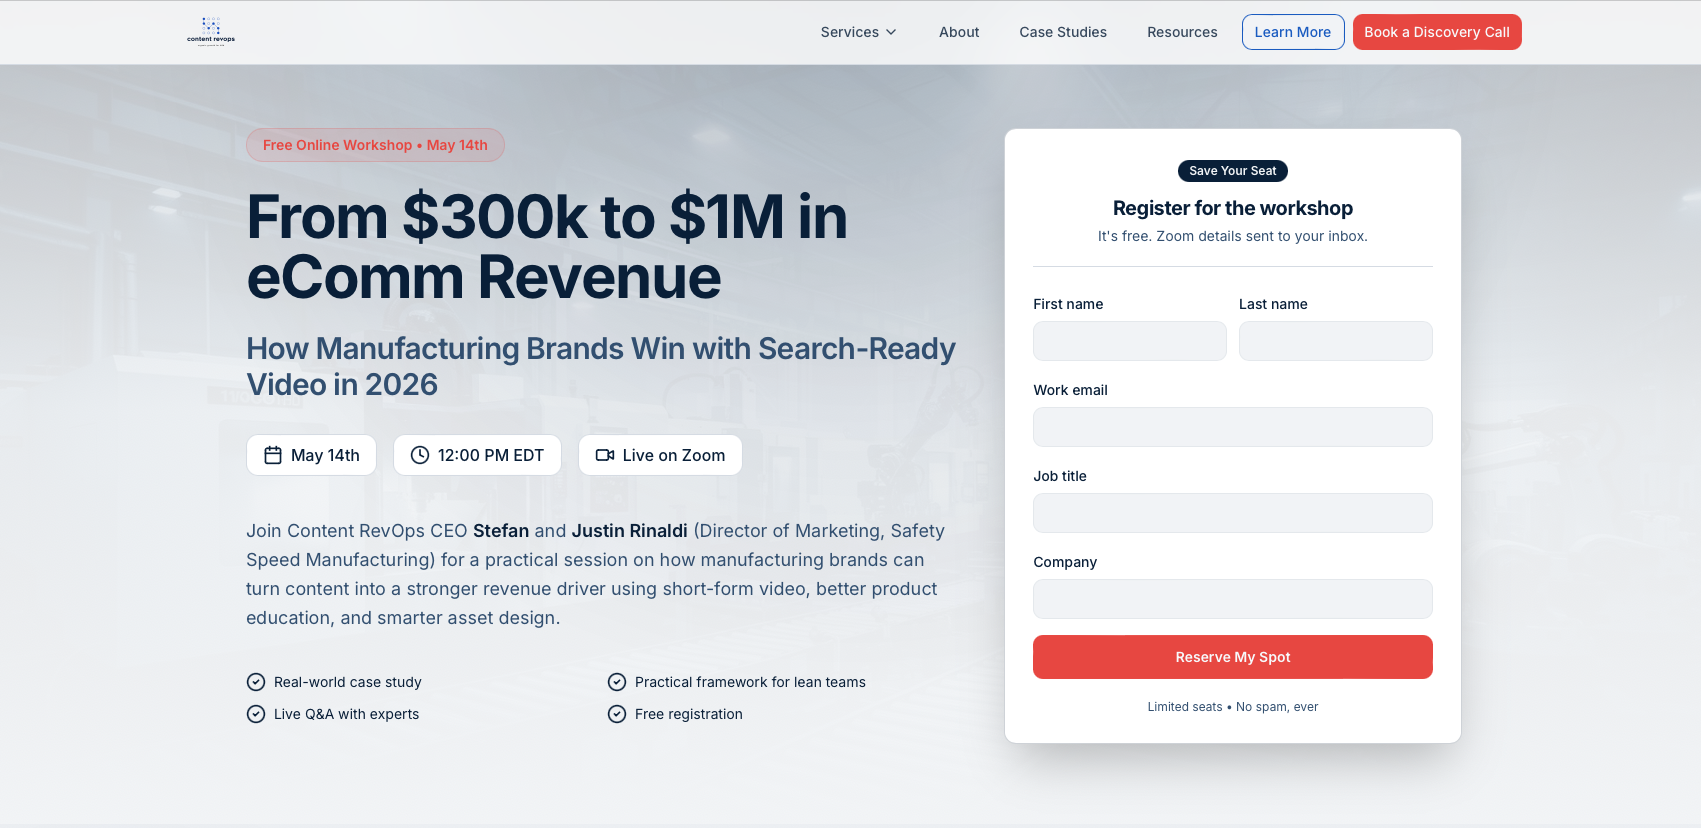
Task: Focus the Last name input field
Action: tap(1336, 341)
